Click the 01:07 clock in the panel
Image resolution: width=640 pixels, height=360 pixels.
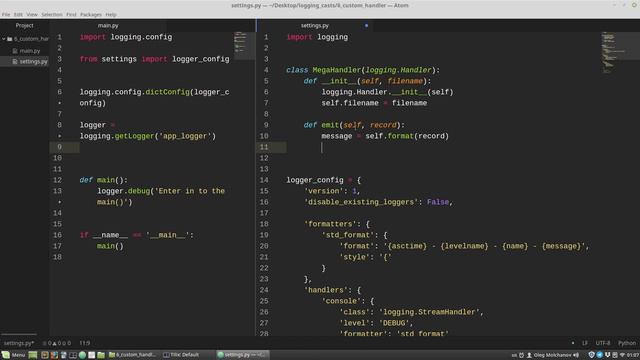coord(633,355)
